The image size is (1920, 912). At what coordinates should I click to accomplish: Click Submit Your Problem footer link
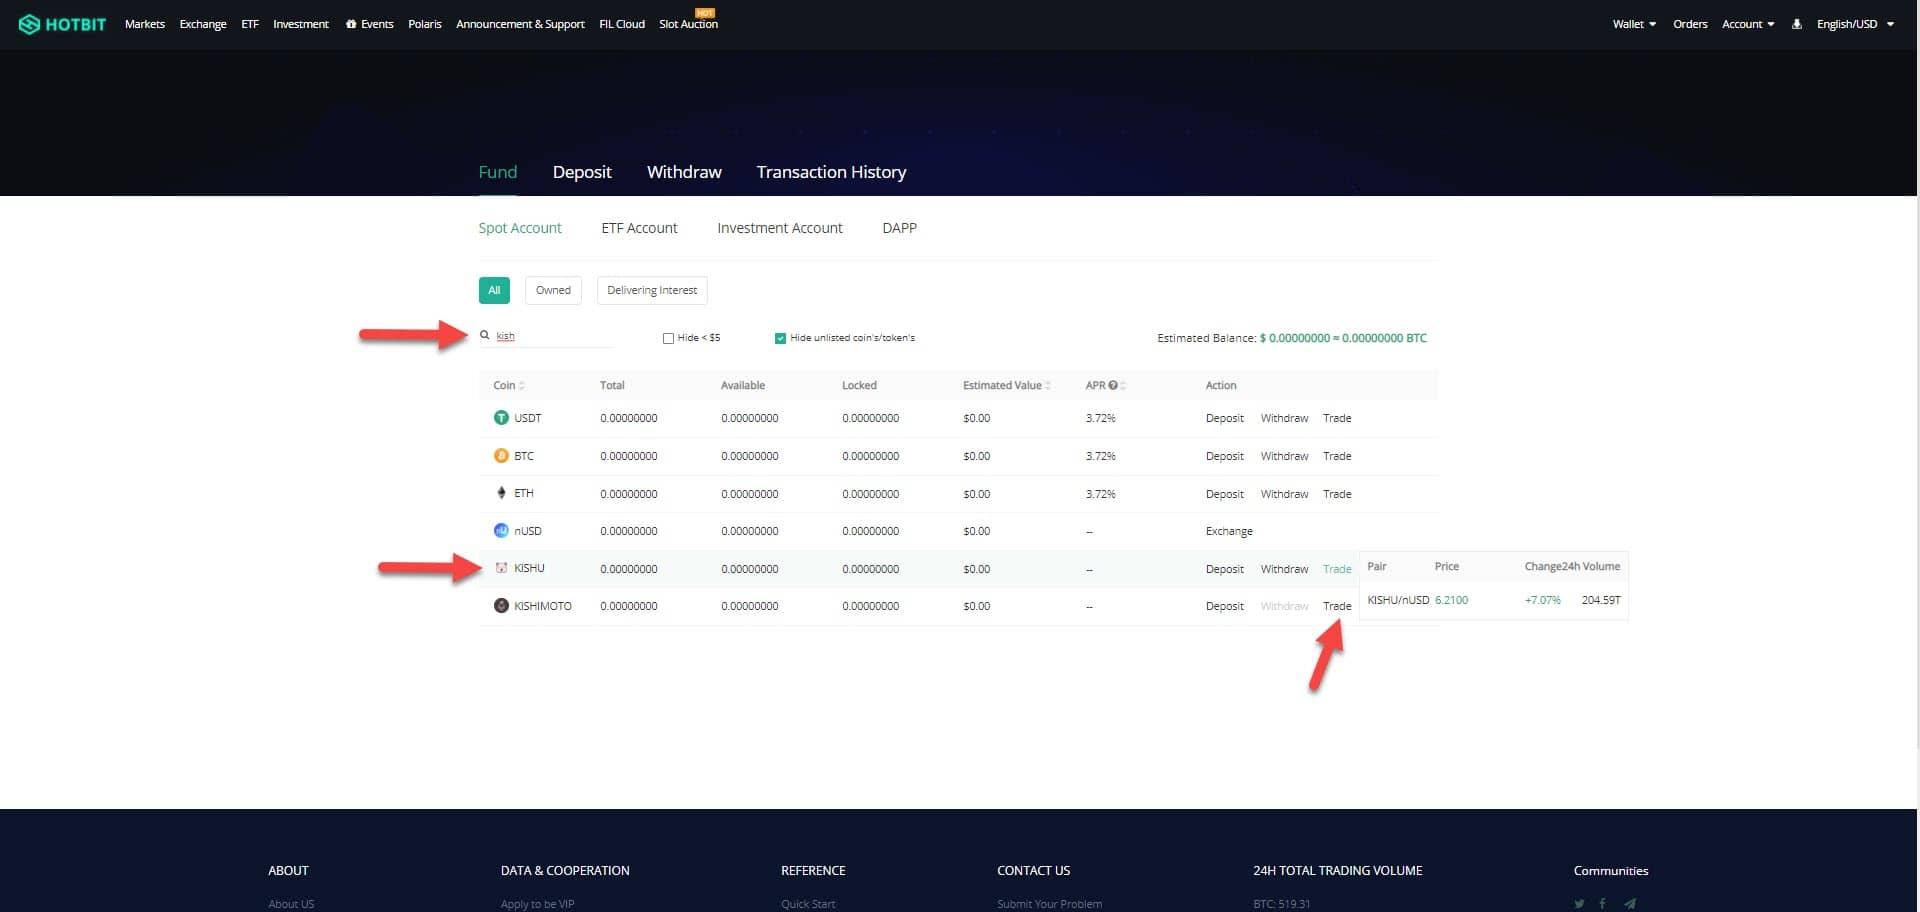point(1049,904)
